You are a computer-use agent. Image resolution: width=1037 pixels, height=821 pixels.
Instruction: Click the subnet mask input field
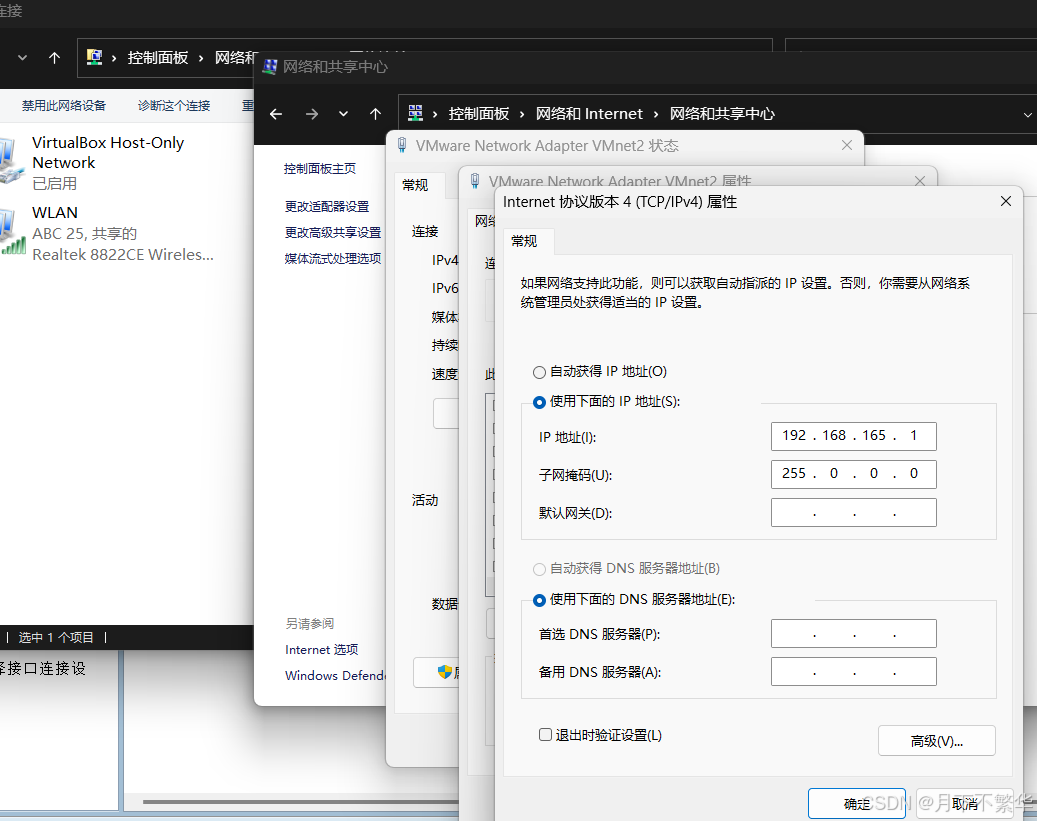pos(853,474)
